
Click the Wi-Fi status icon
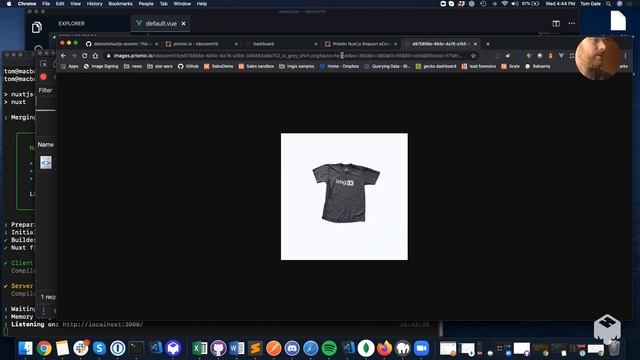(504, 4)
